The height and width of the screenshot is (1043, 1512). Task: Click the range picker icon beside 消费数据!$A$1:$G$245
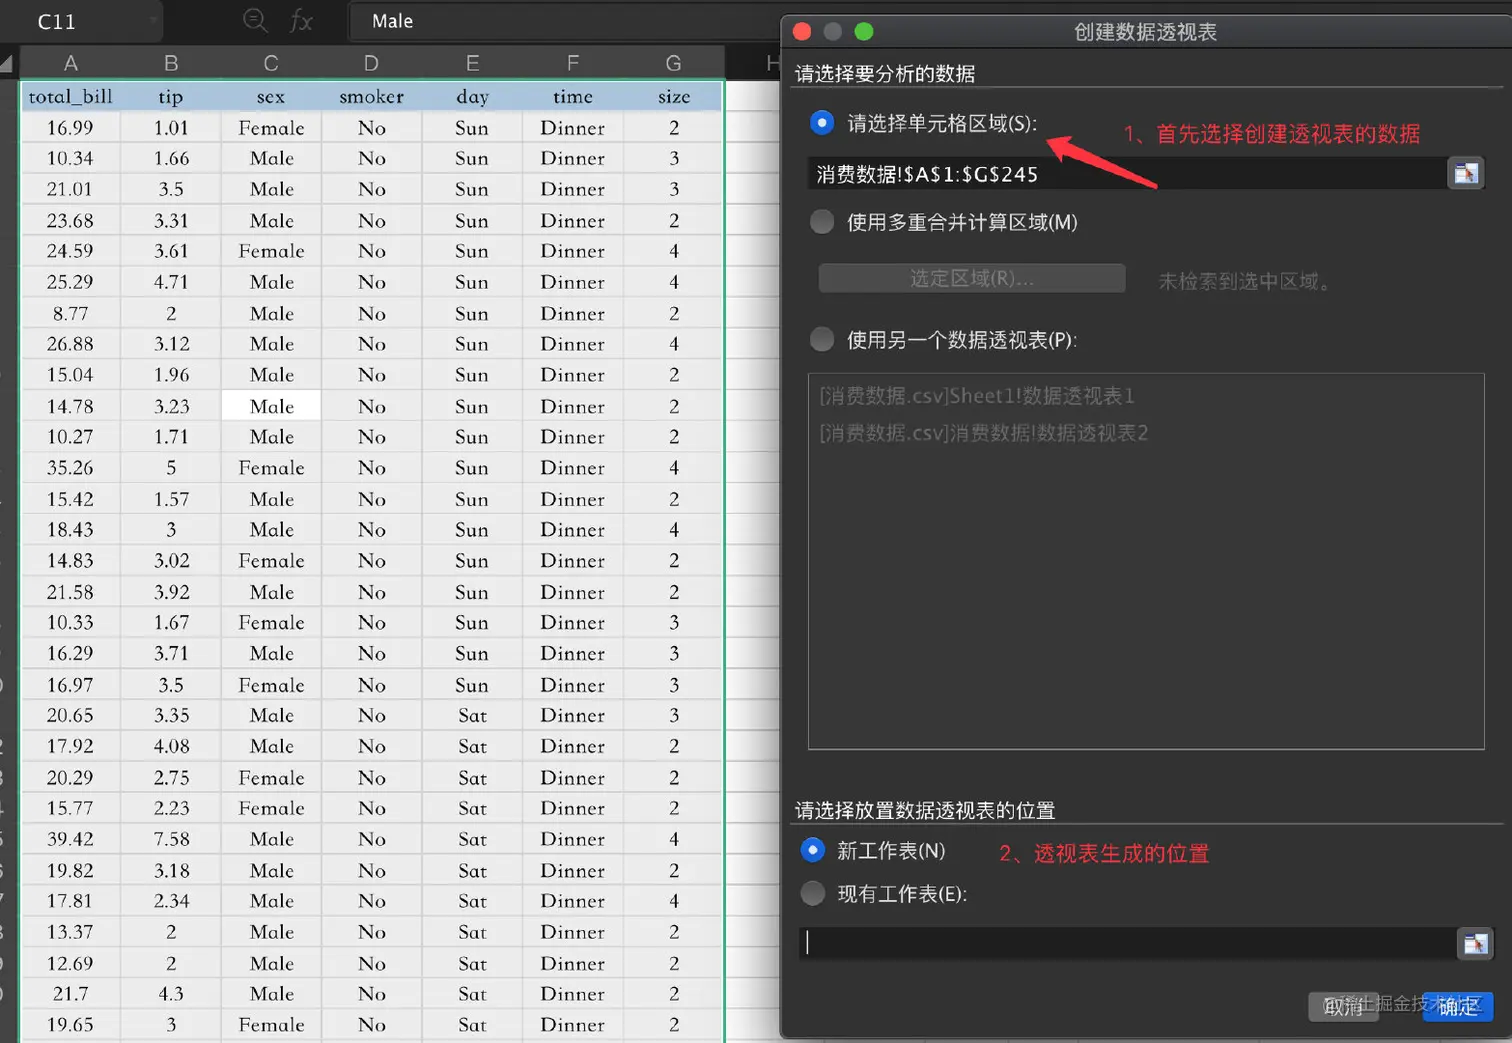coord(1466,173)
